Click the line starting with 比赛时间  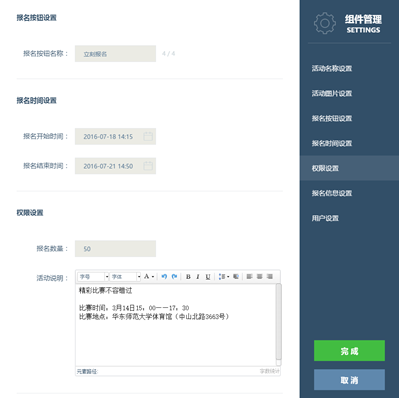tap(134, 308)
